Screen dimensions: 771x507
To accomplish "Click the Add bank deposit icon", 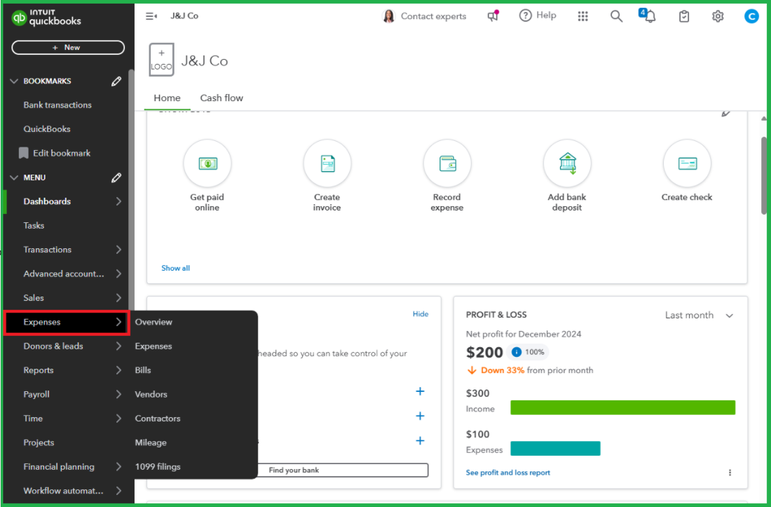I will point(567,163).
